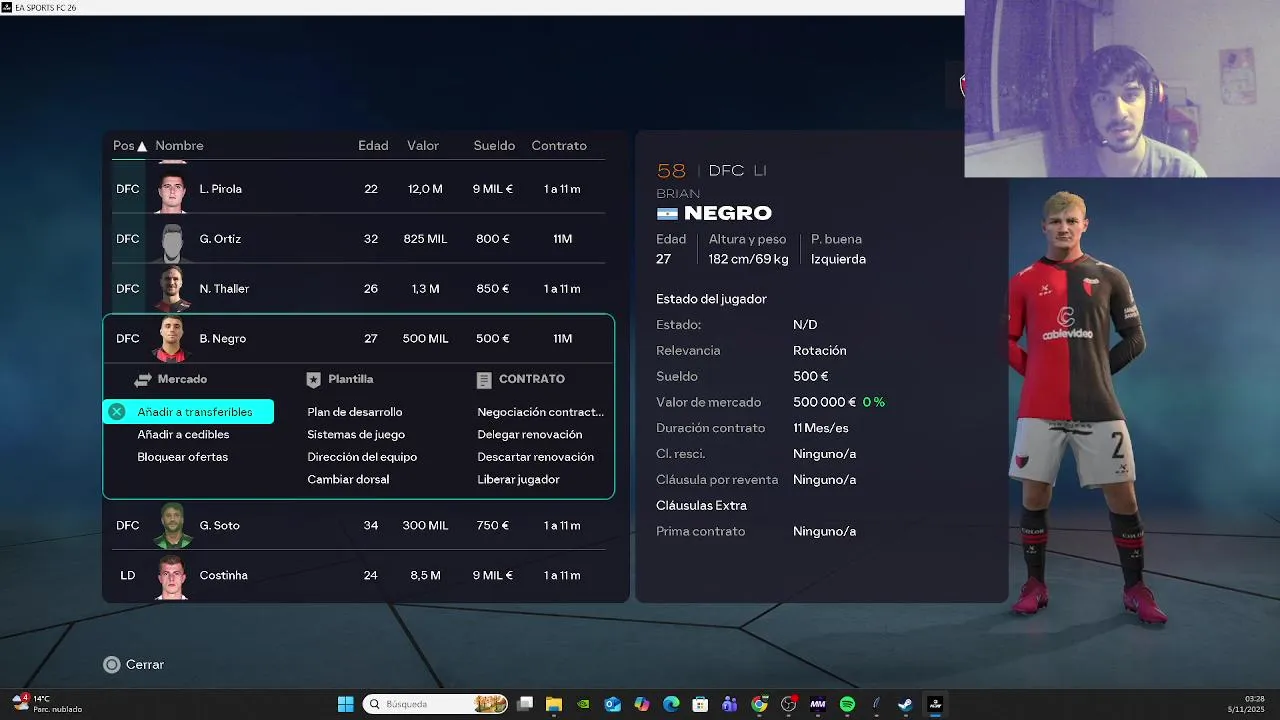This screenshot has height=720, width=1280.
Task: Open Windows Start menu
Action: pos(345,704)
